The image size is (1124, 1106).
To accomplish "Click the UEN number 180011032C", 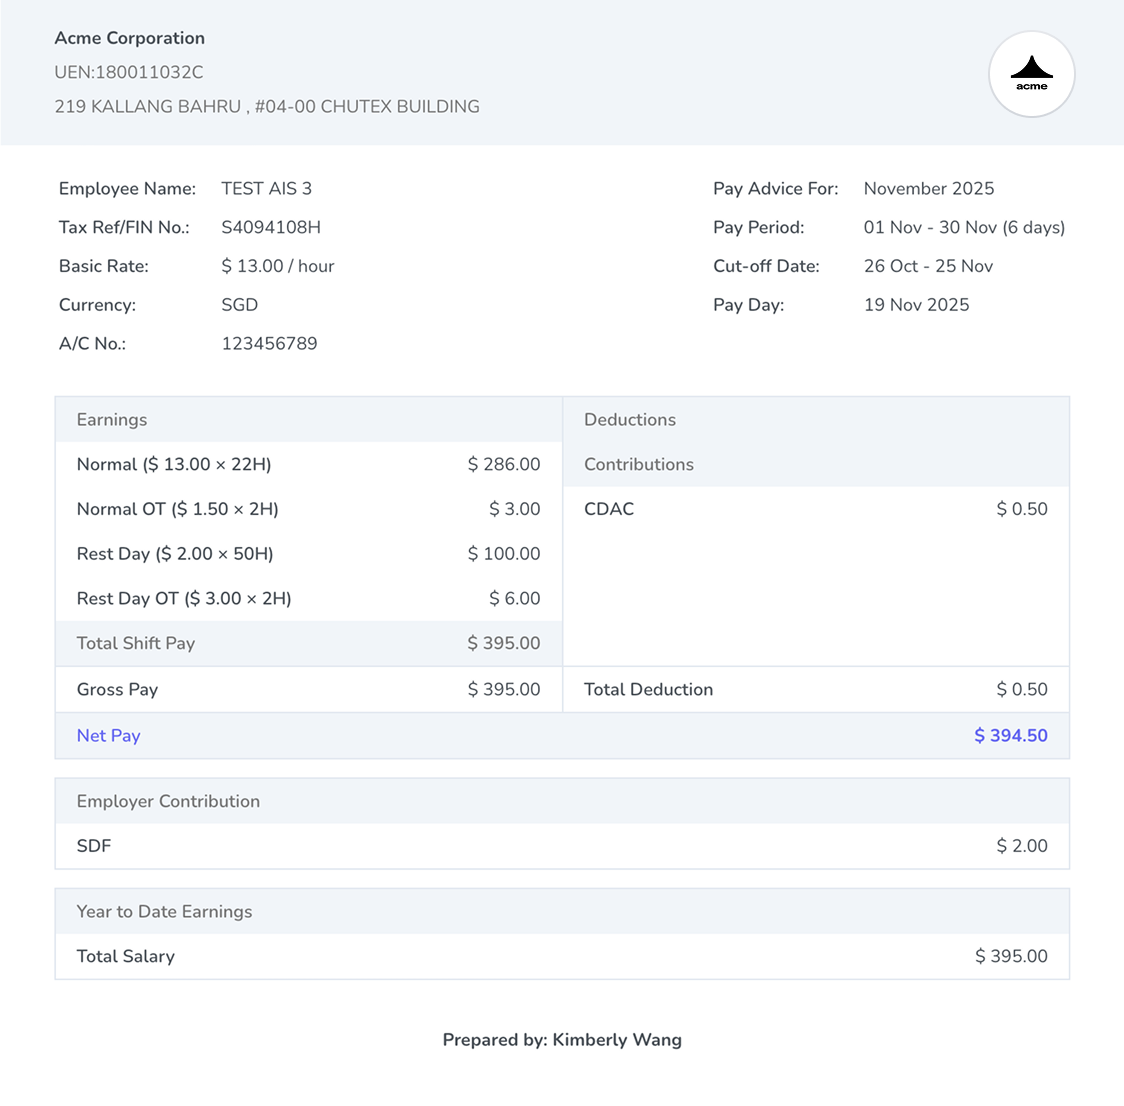I will click(130, 72).
